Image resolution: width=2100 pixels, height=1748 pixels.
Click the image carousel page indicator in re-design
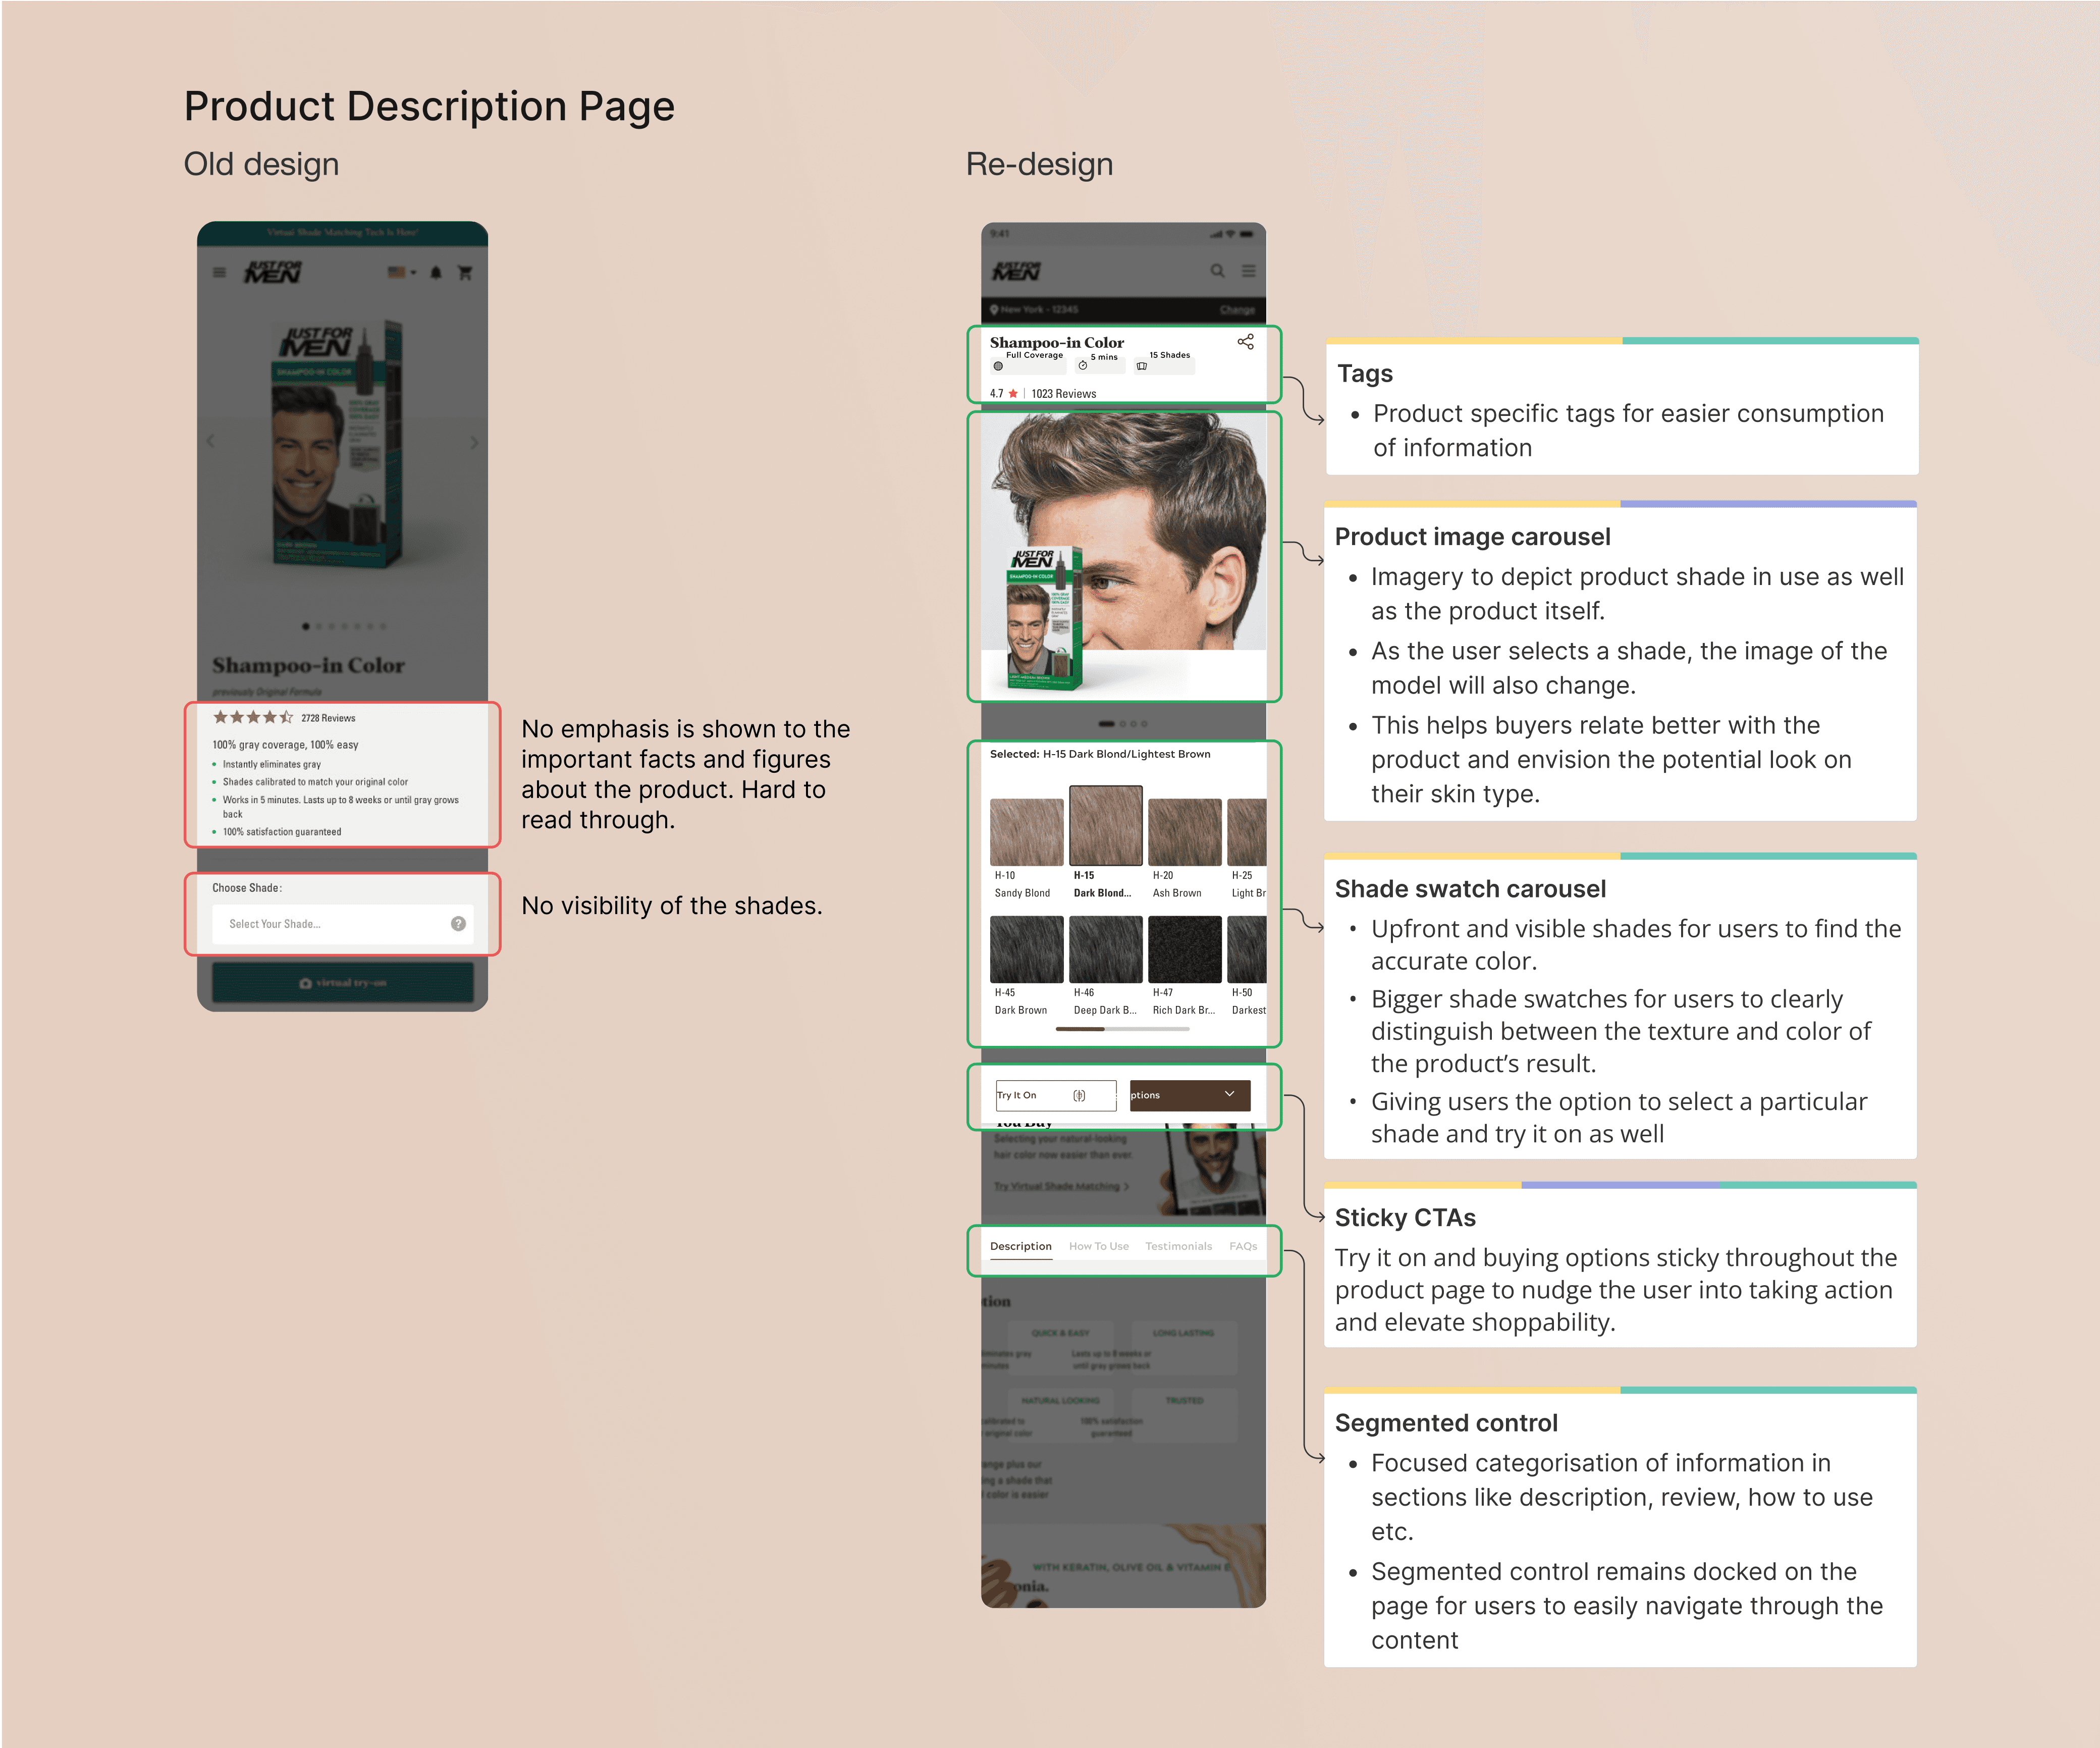pos(1123,724)
